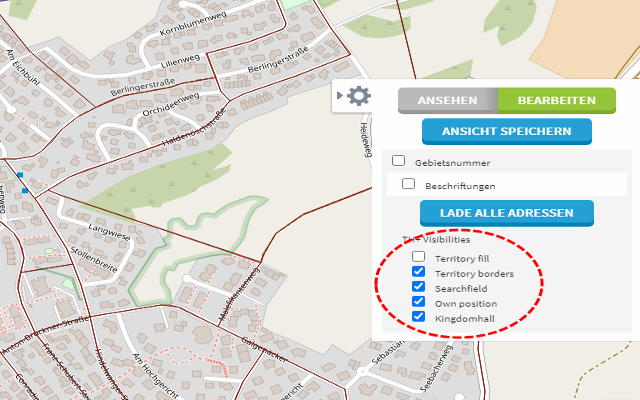640x400 pixels.
Task: Uncheck the Territory borders checkbox
Action: click(x=419, y=272)
